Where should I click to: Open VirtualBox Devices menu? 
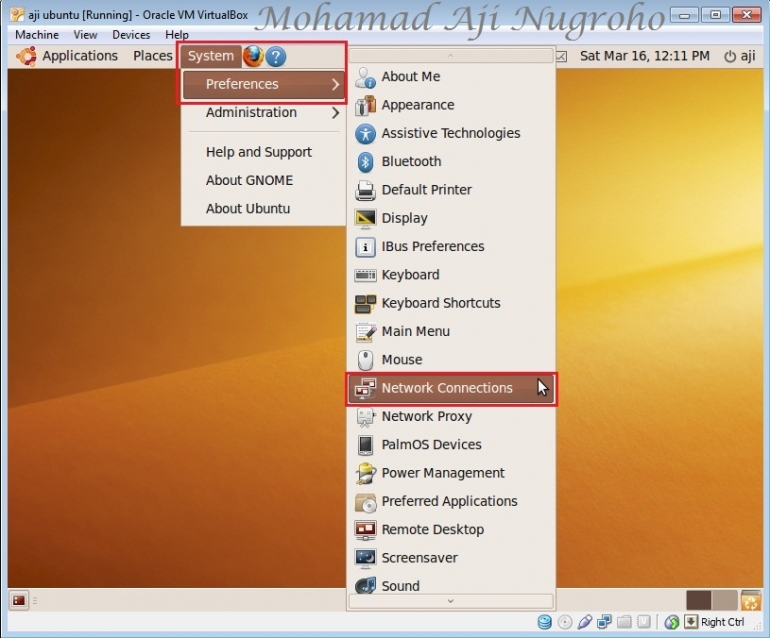click(131, 35)
